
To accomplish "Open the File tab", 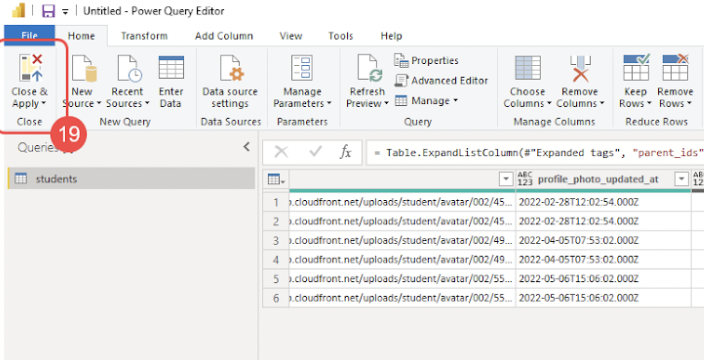I will coord(30,36).
